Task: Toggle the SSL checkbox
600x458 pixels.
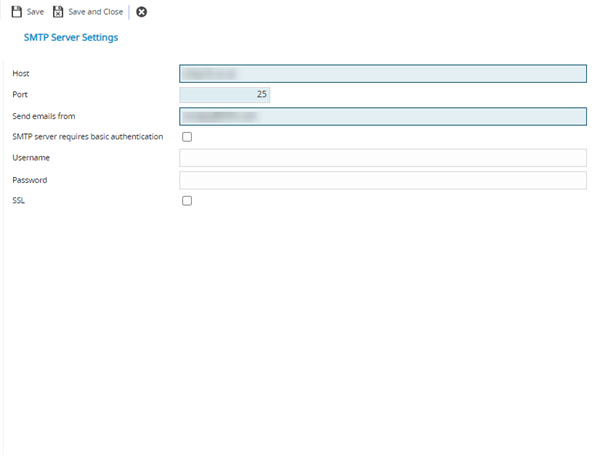Action: [187, 201]
